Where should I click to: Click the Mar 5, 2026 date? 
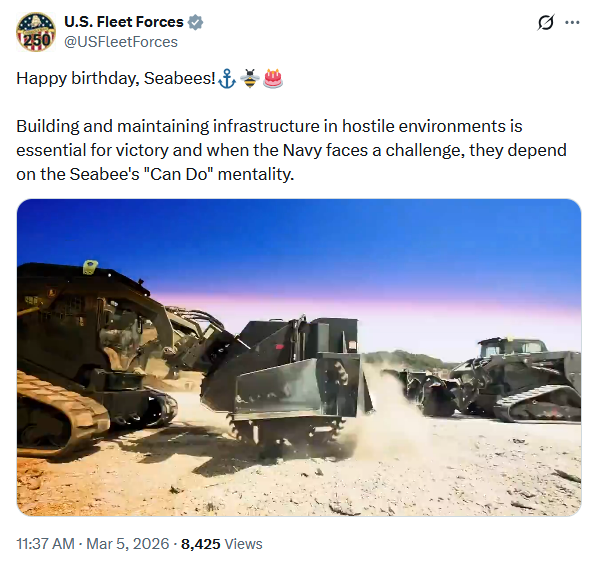coord(128,544)
